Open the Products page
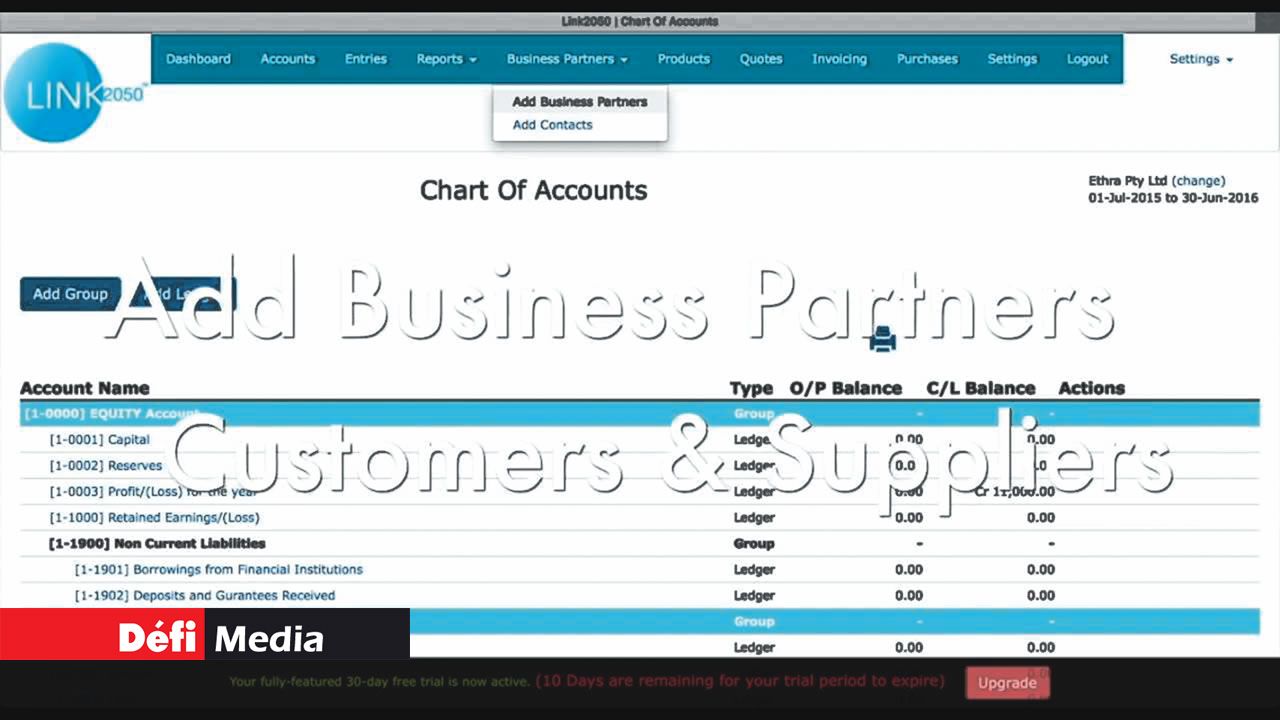1280x720 pixels. [683, 59]
